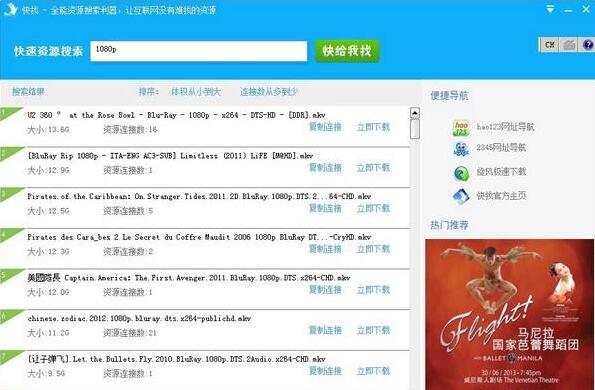
Task: Sort results by 体积从小到大
Action: click(196, 92)
